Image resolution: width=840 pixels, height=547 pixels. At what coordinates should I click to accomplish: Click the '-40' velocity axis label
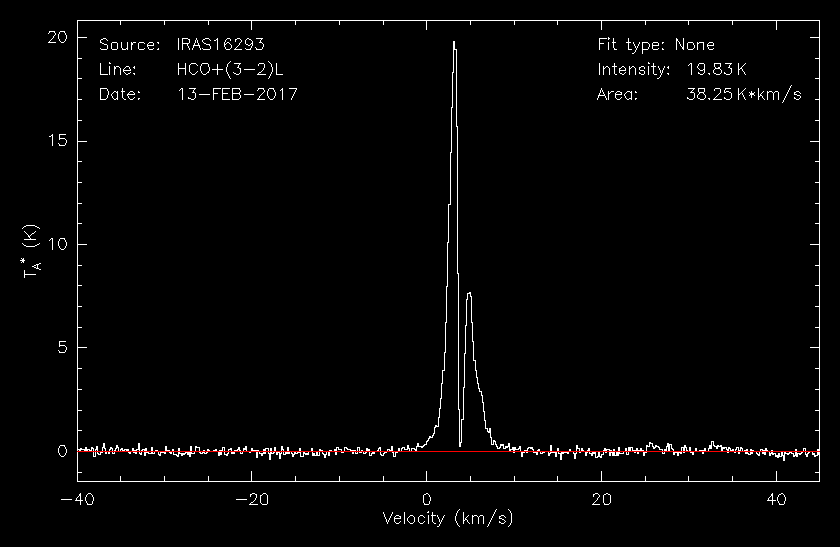click(78, 500)
